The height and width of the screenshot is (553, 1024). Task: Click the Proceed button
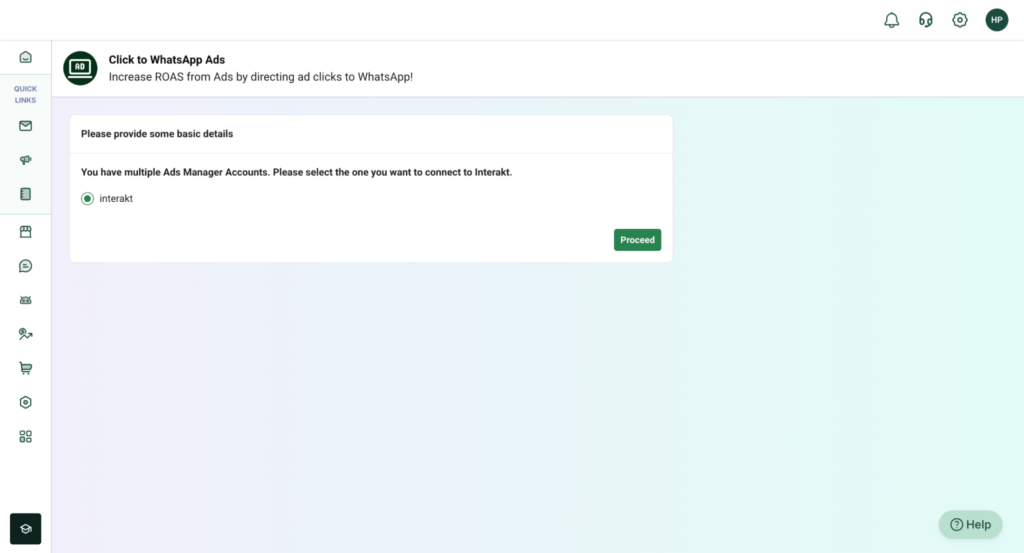click(x=637, y=240)
